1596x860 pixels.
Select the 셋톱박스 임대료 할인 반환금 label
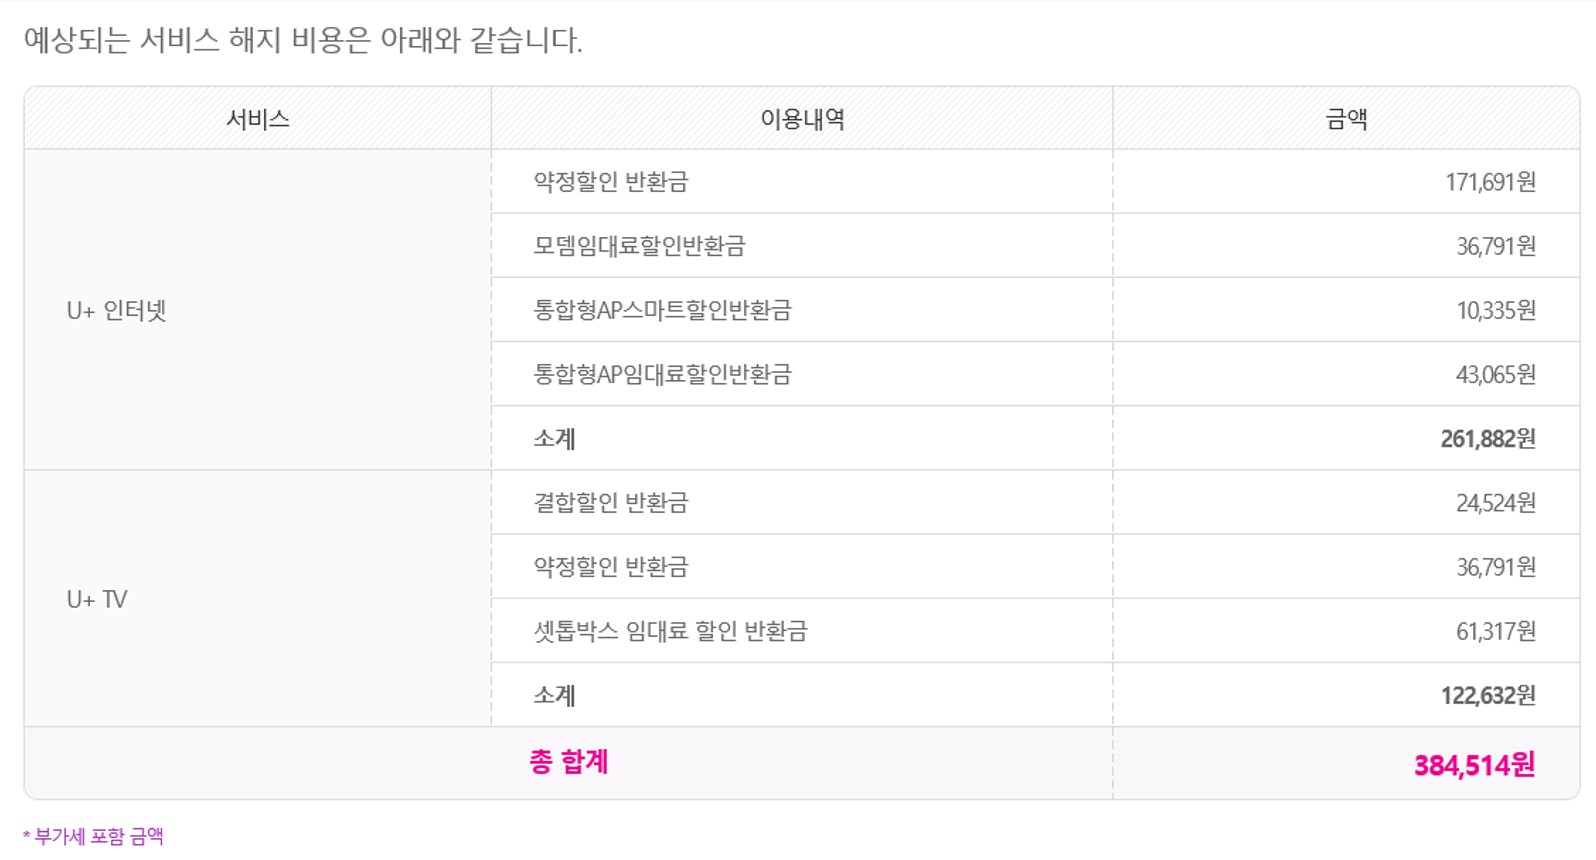tap(670, 631)
